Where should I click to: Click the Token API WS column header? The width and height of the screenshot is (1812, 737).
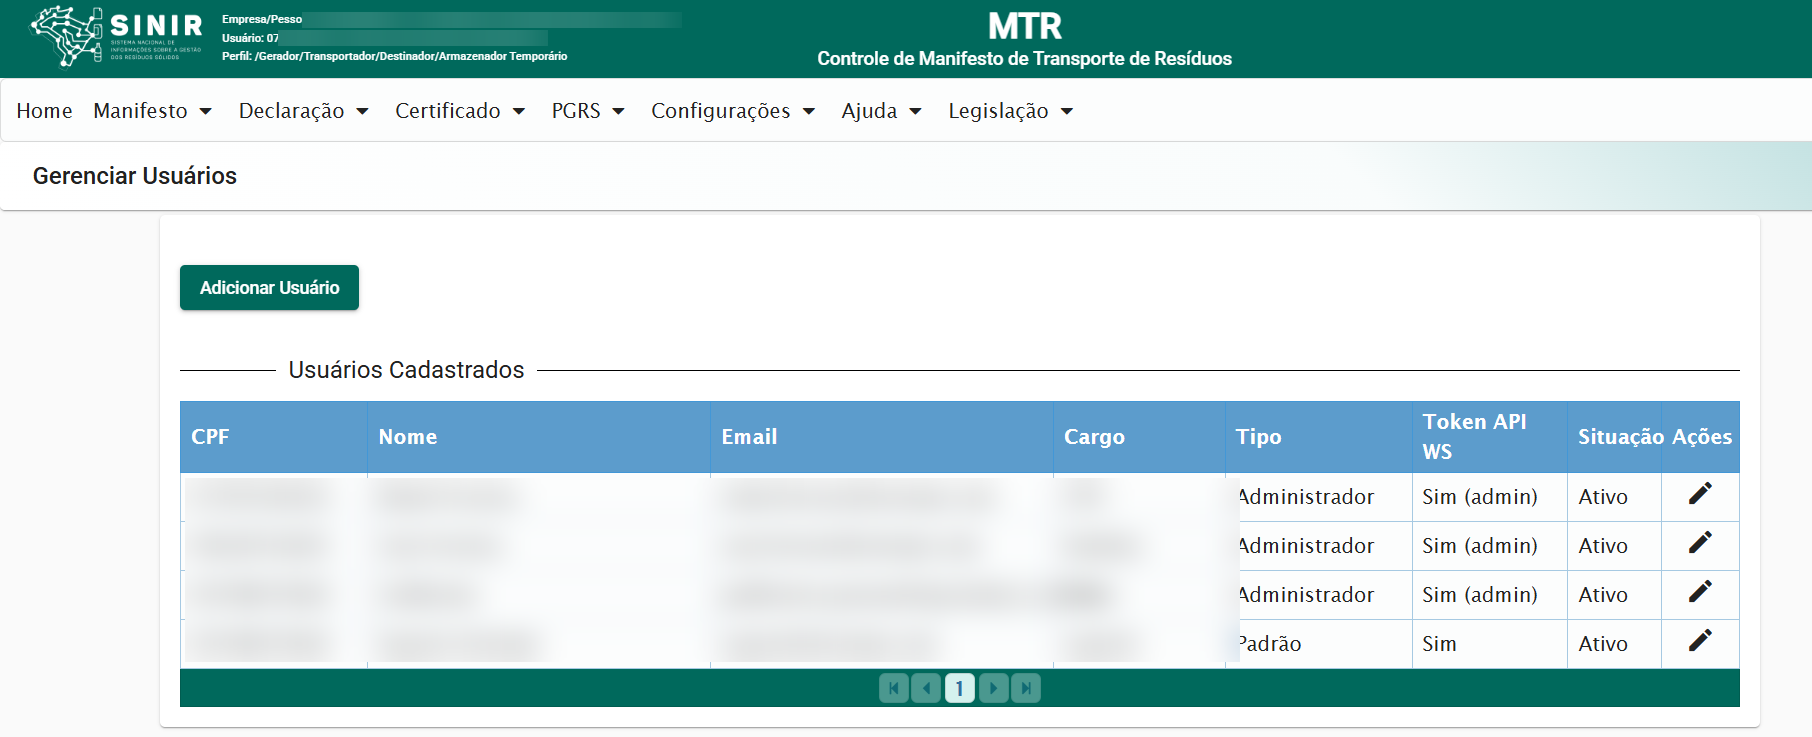point(1490,437)
